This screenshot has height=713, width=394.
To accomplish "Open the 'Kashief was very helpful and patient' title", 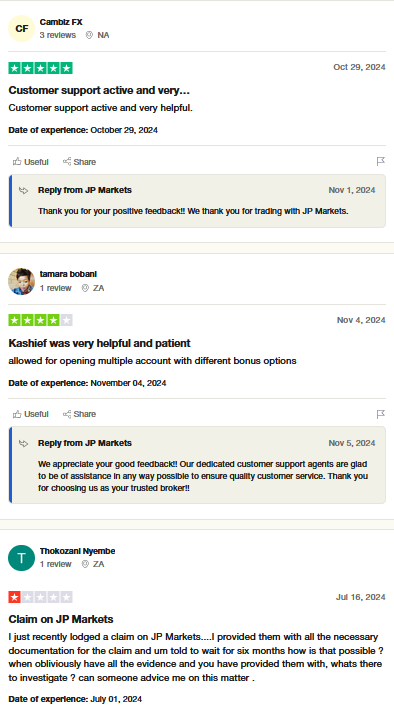I will (99, 343).
